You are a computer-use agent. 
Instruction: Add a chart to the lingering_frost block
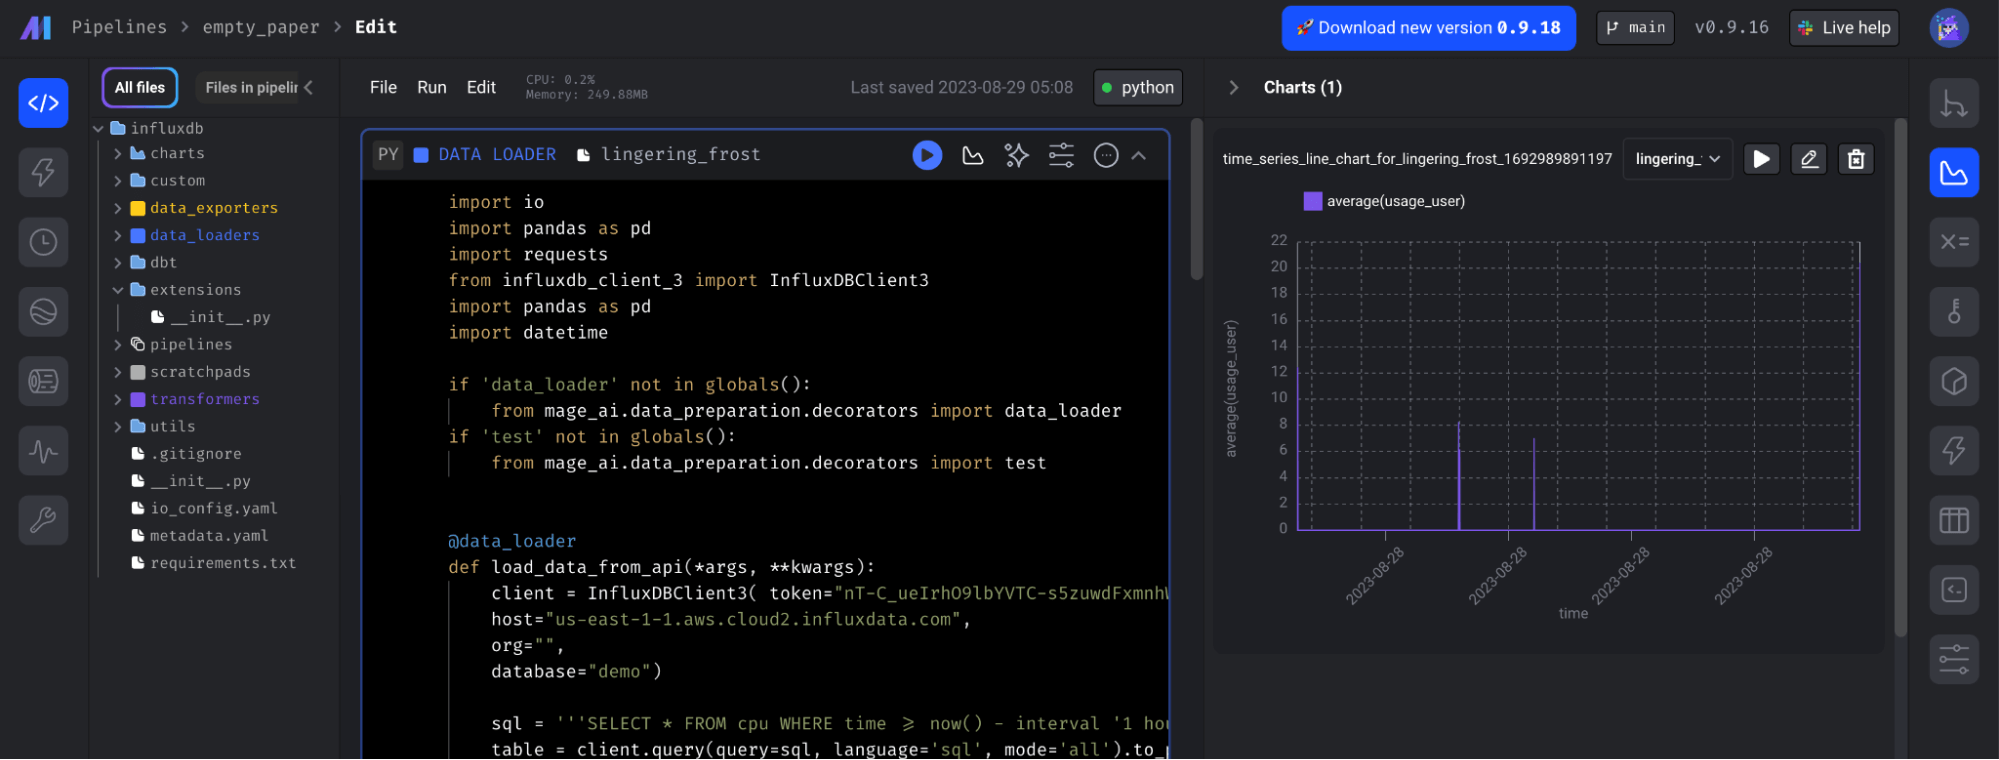[x=973, y=155]
